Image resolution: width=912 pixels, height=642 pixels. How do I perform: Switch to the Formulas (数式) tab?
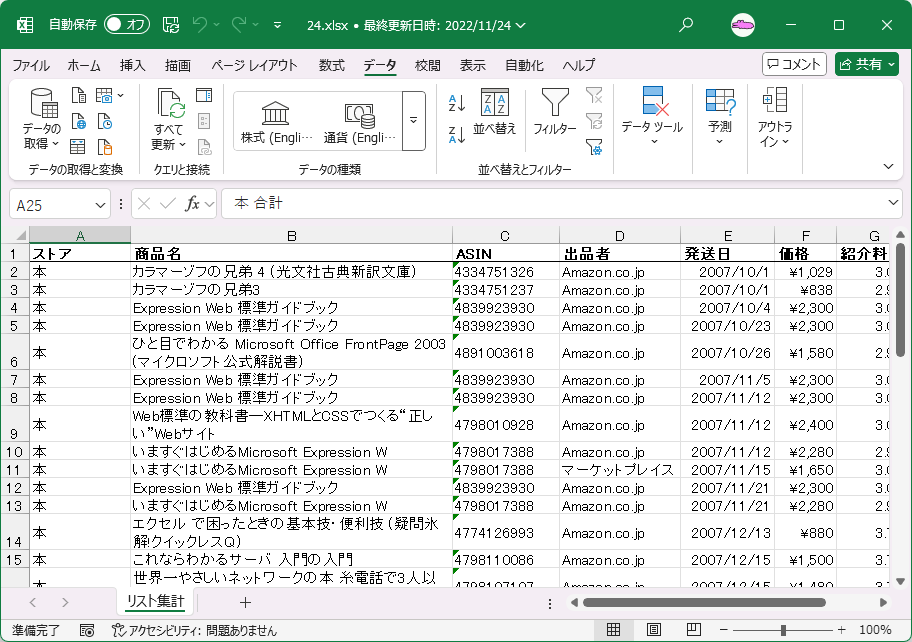pos(332,65)
